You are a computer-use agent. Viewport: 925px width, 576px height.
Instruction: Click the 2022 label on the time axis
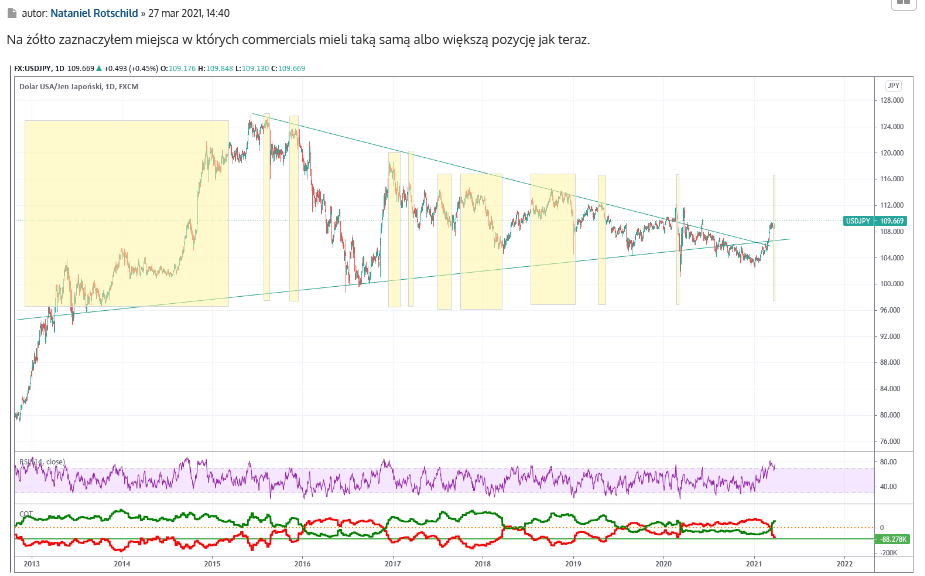(x=843, y=564)
